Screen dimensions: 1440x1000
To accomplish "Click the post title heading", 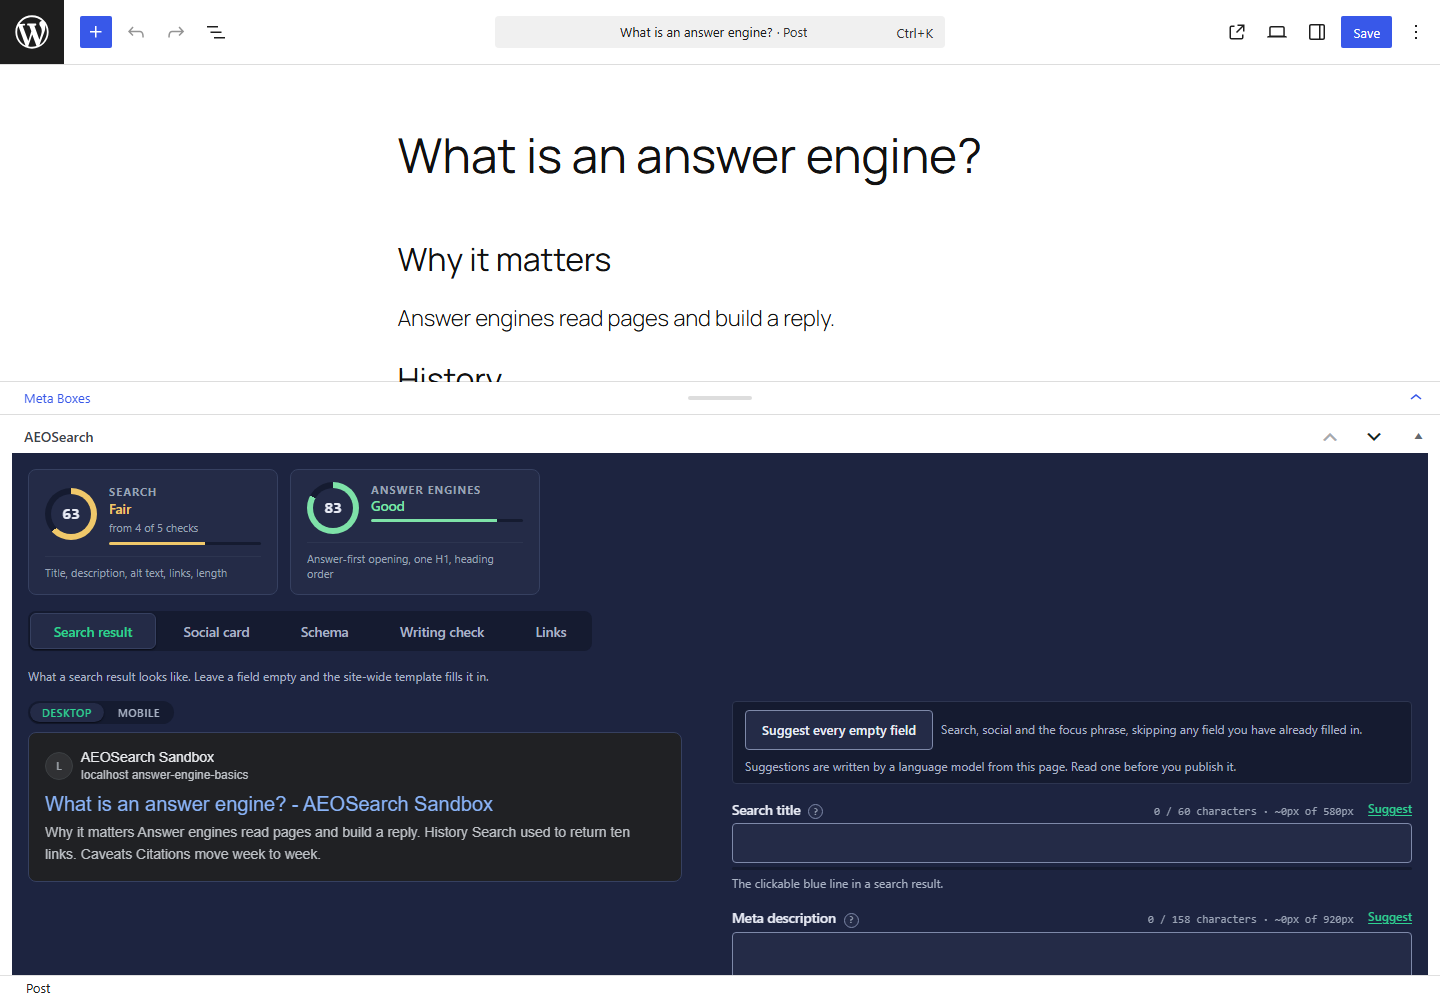I will [x=689, y=156].
